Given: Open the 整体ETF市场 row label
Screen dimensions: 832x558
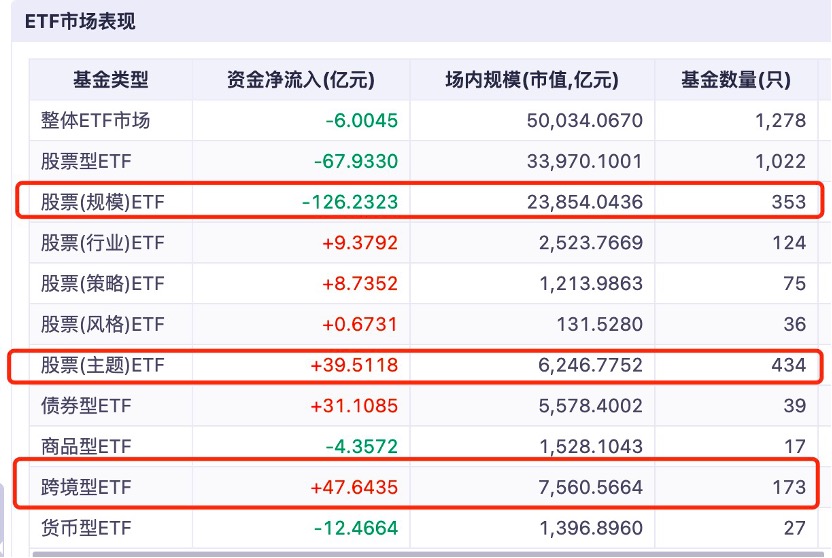Looking at the screenshot, I should tap(95, 121).
